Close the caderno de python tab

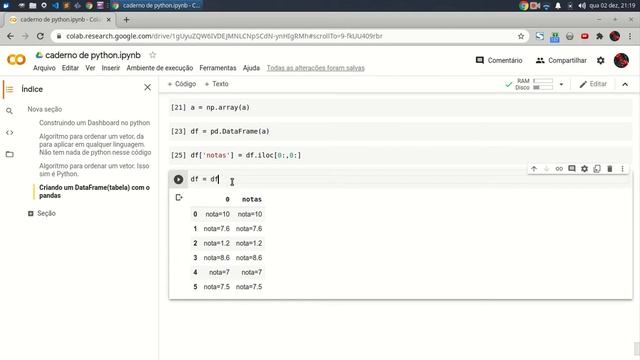(109, 20)
